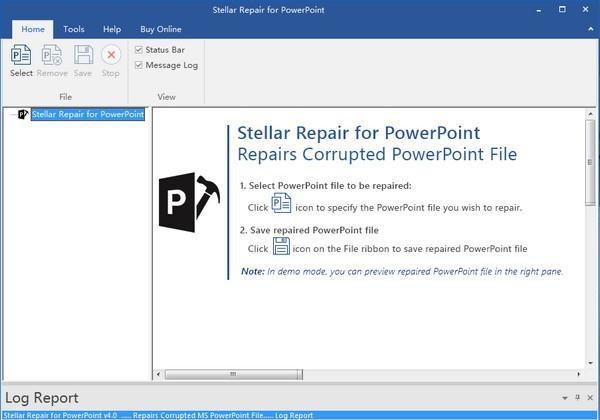Select Stellar Repair for PowerPoint tree item
The width and height of the screenshot is (600, 420).
pos(88,114)
